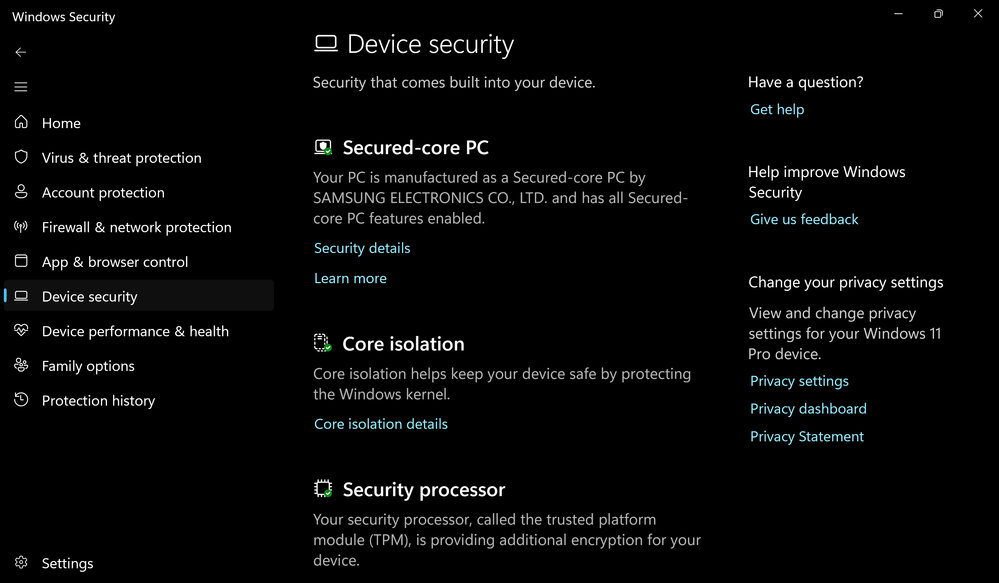Image resolution: width=999 pixels, height=583 pixels.
Task: Open Give us feedback link
Action: click(x=804, y=220)
